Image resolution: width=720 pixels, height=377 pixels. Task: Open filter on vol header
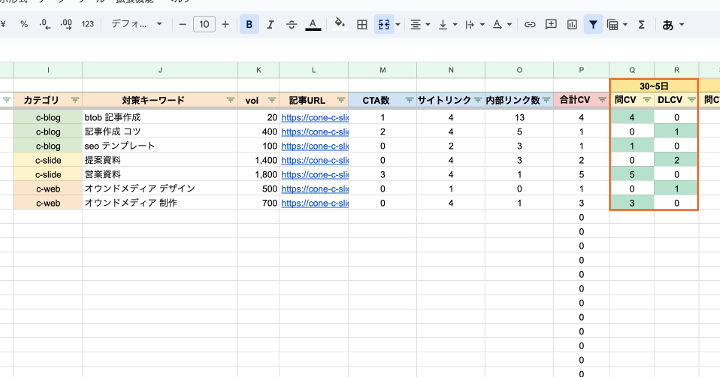click(x=272, y=100)
